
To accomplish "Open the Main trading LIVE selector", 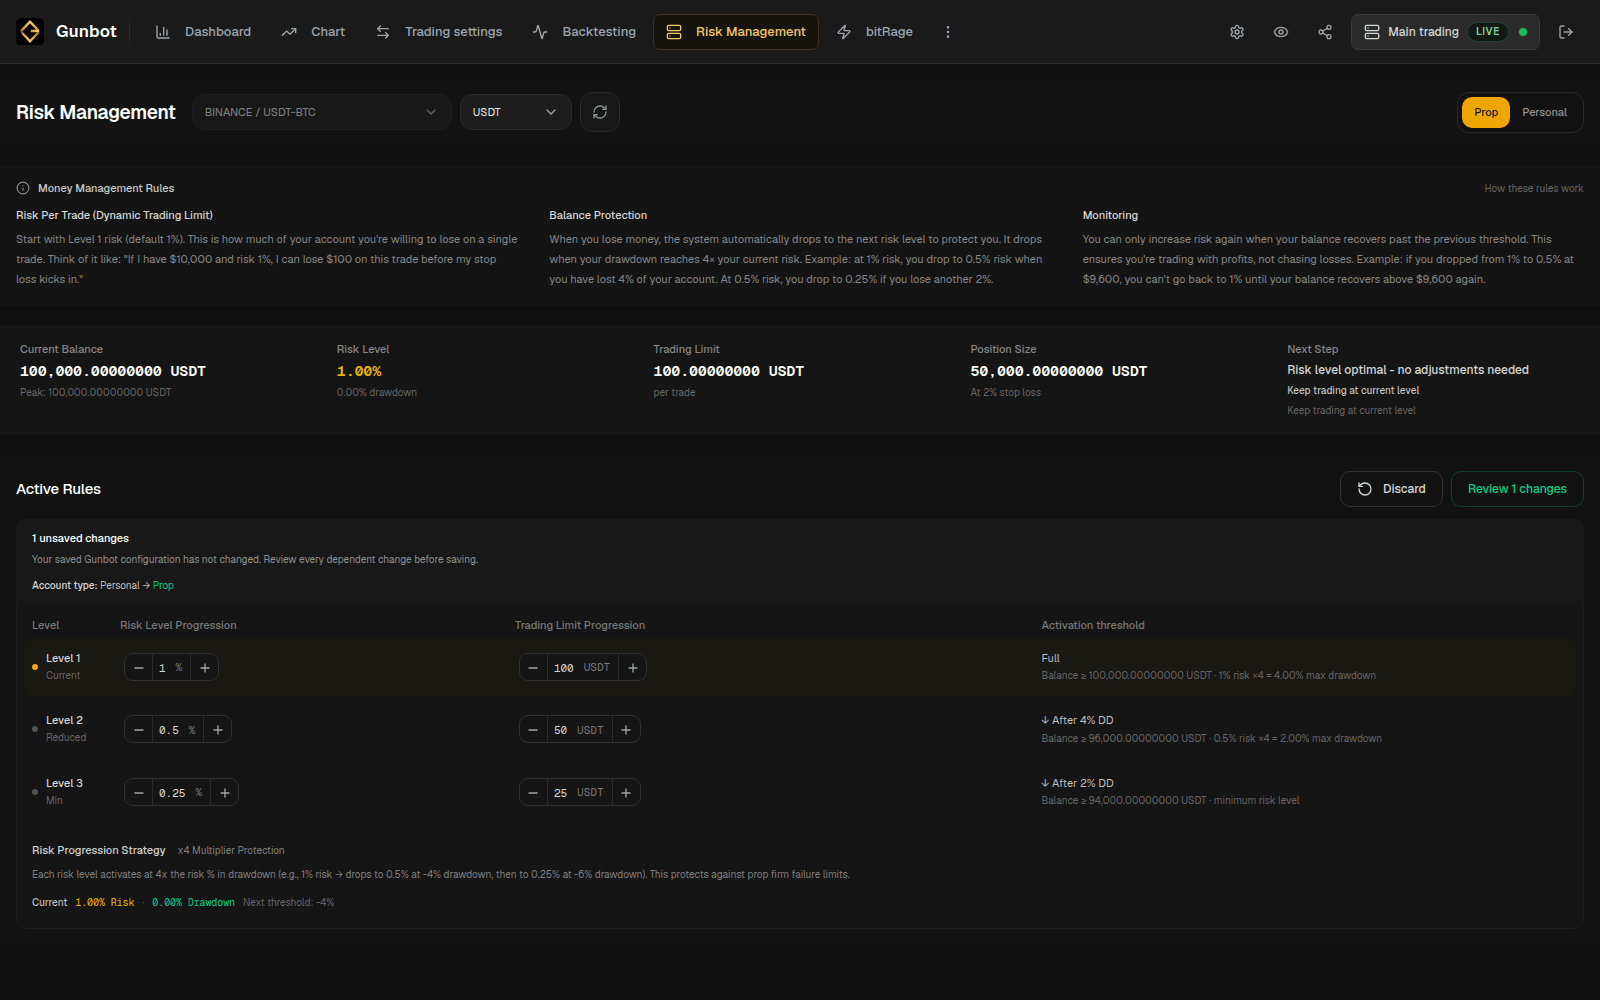I will pyautogui.click(x=1445, y=32).
